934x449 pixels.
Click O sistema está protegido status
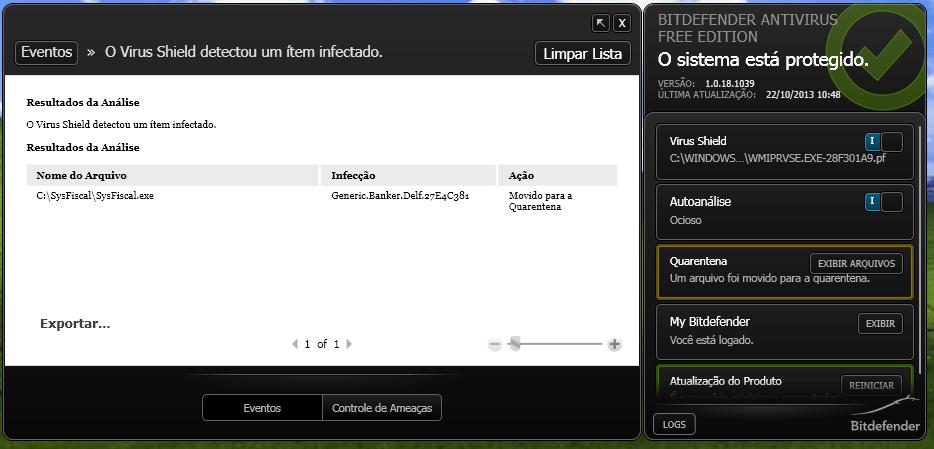tap(763, 60)
